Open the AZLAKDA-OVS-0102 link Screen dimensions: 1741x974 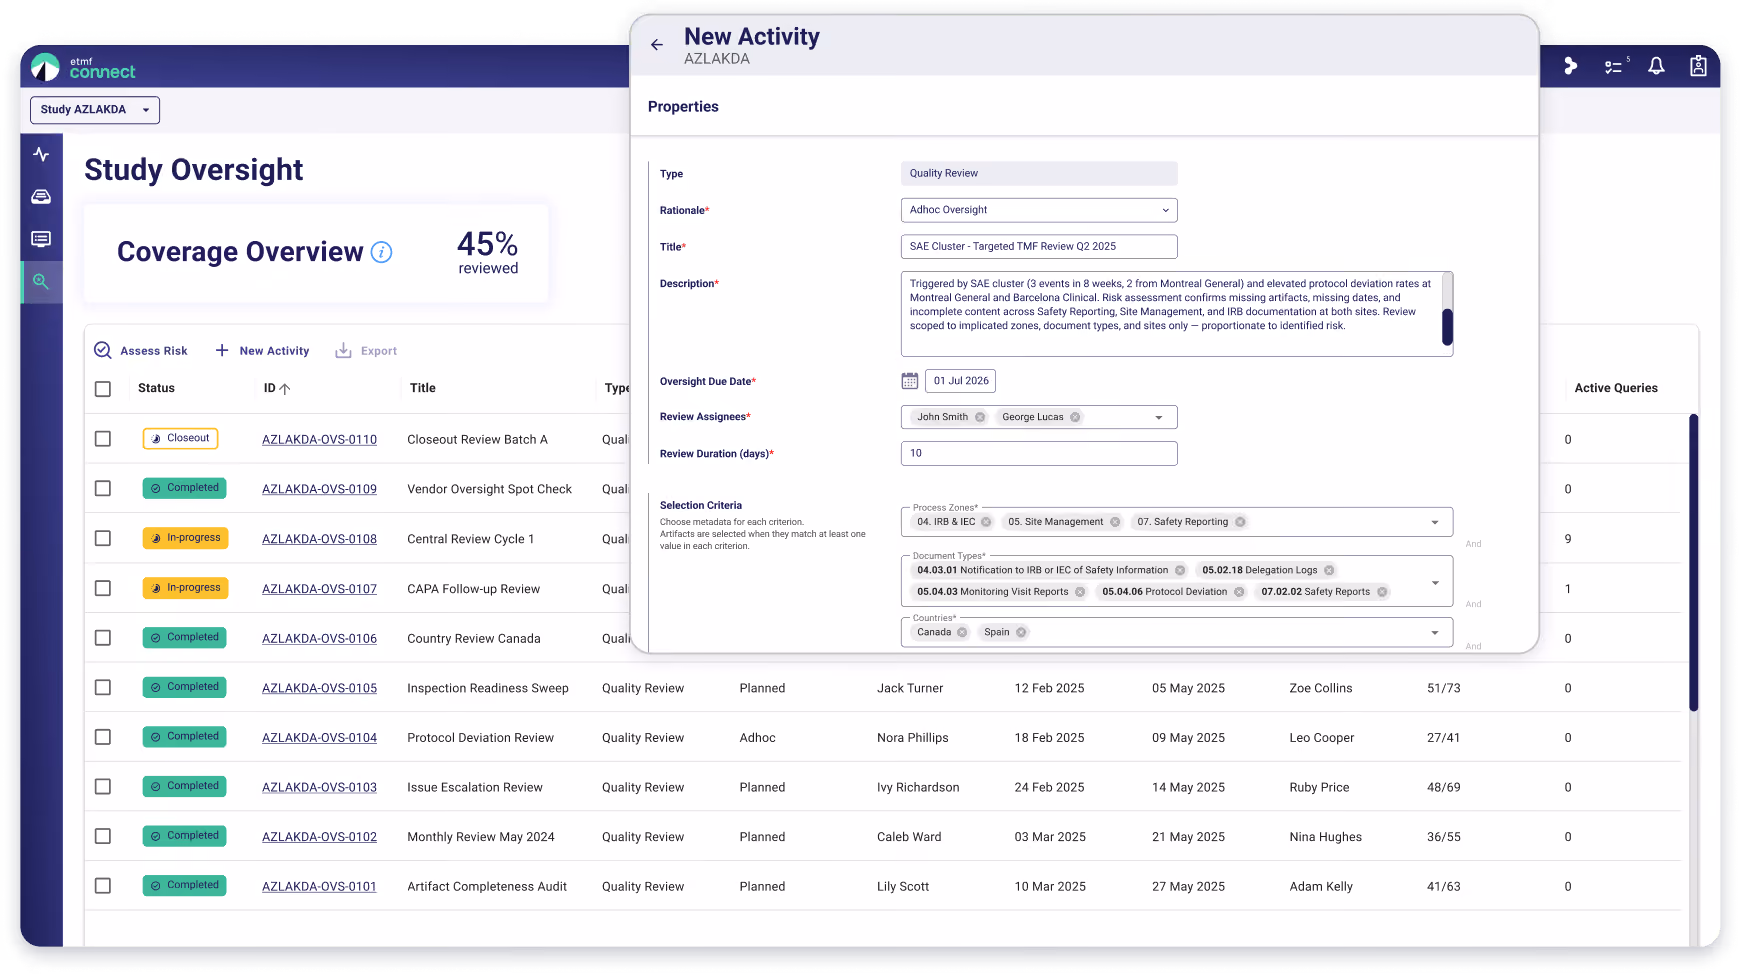(x=319, y=837)
